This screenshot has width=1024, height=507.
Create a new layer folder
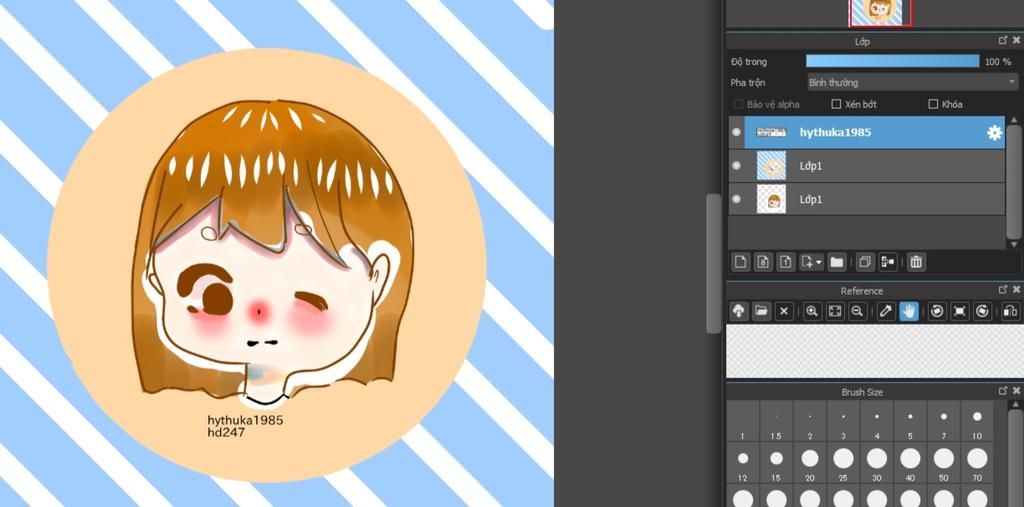pyautogui.click(x=837, y=263)
